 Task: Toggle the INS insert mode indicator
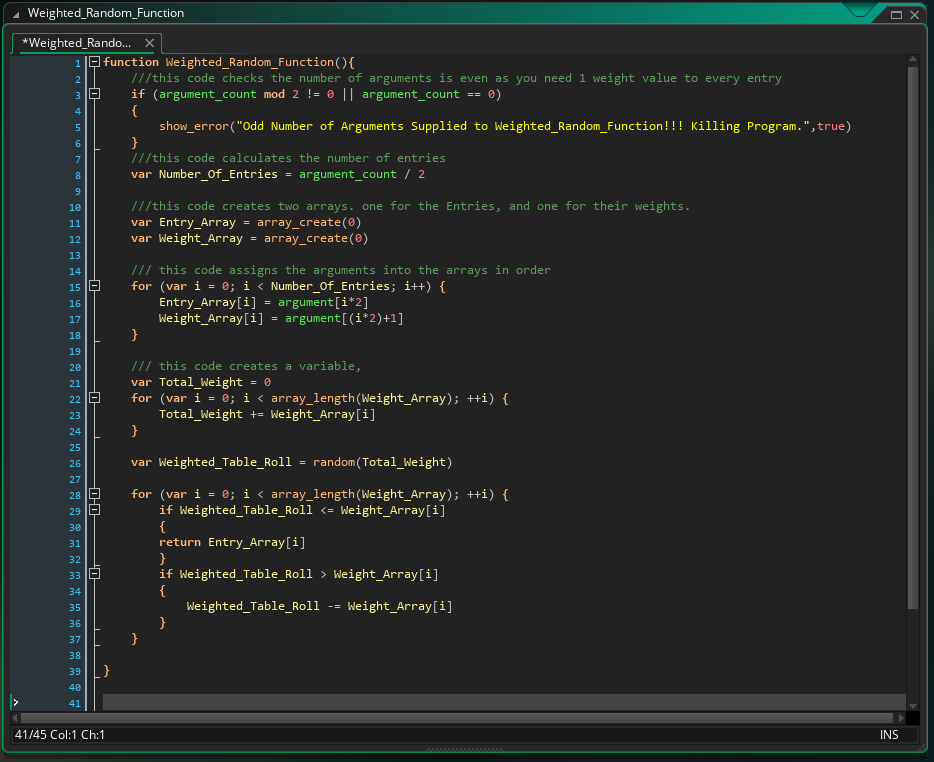coord(888,735)
